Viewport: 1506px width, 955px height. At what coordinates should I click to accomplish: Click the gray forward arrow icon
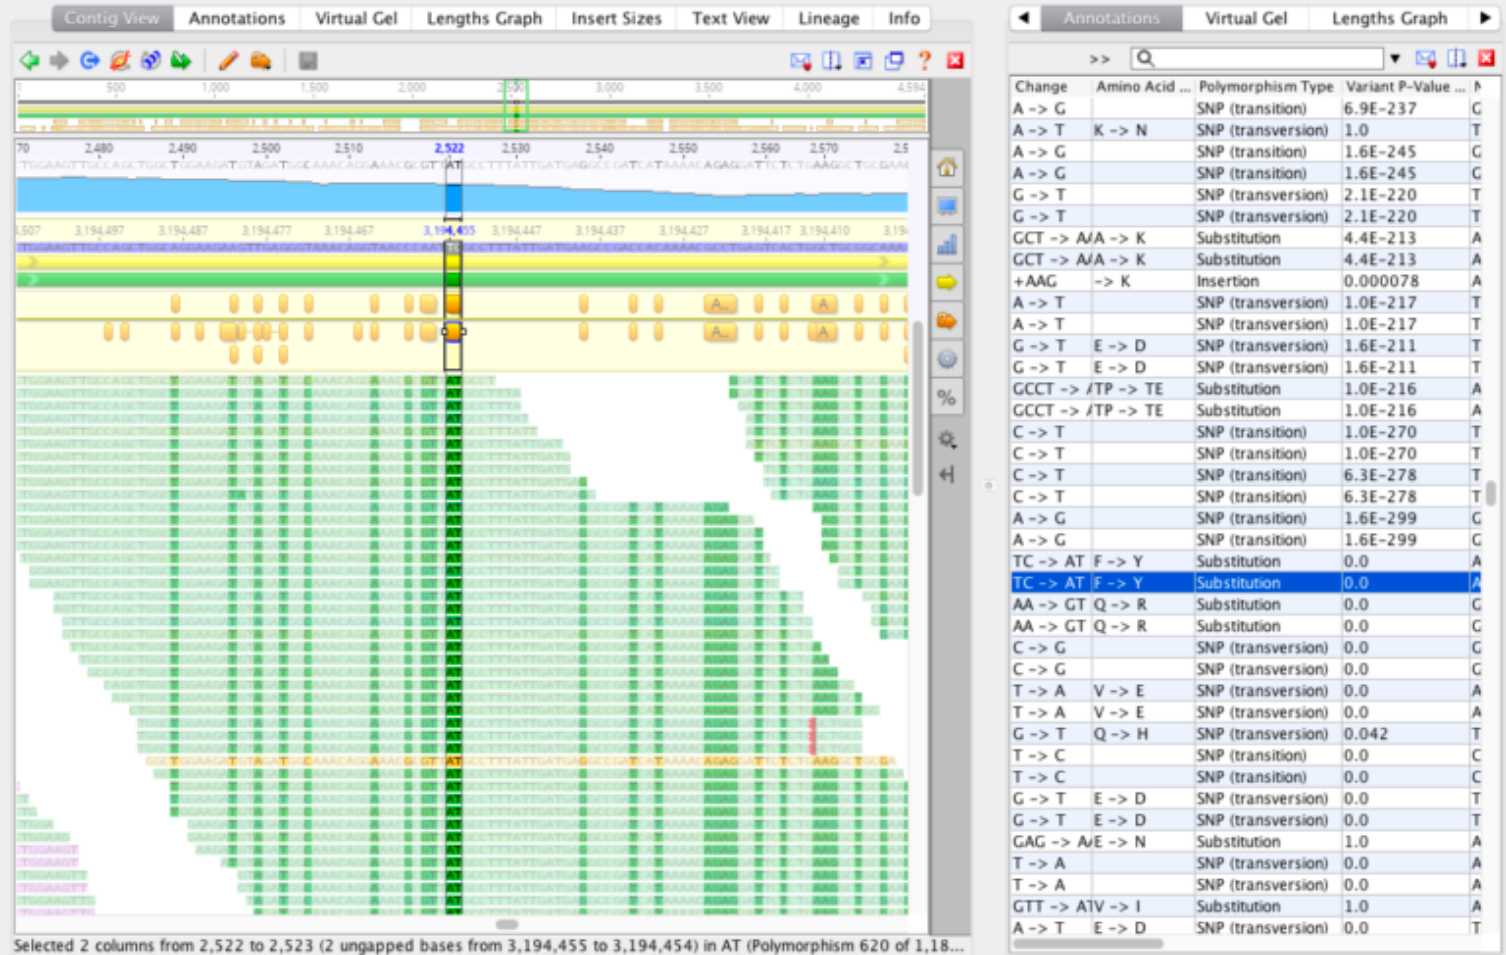coord(59,61)
